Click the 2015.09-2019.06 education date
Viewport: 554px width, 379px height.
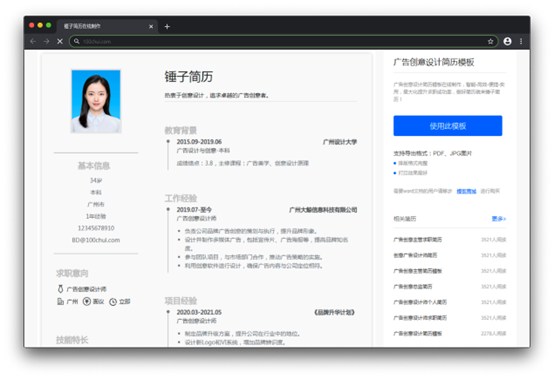(199, 142)
